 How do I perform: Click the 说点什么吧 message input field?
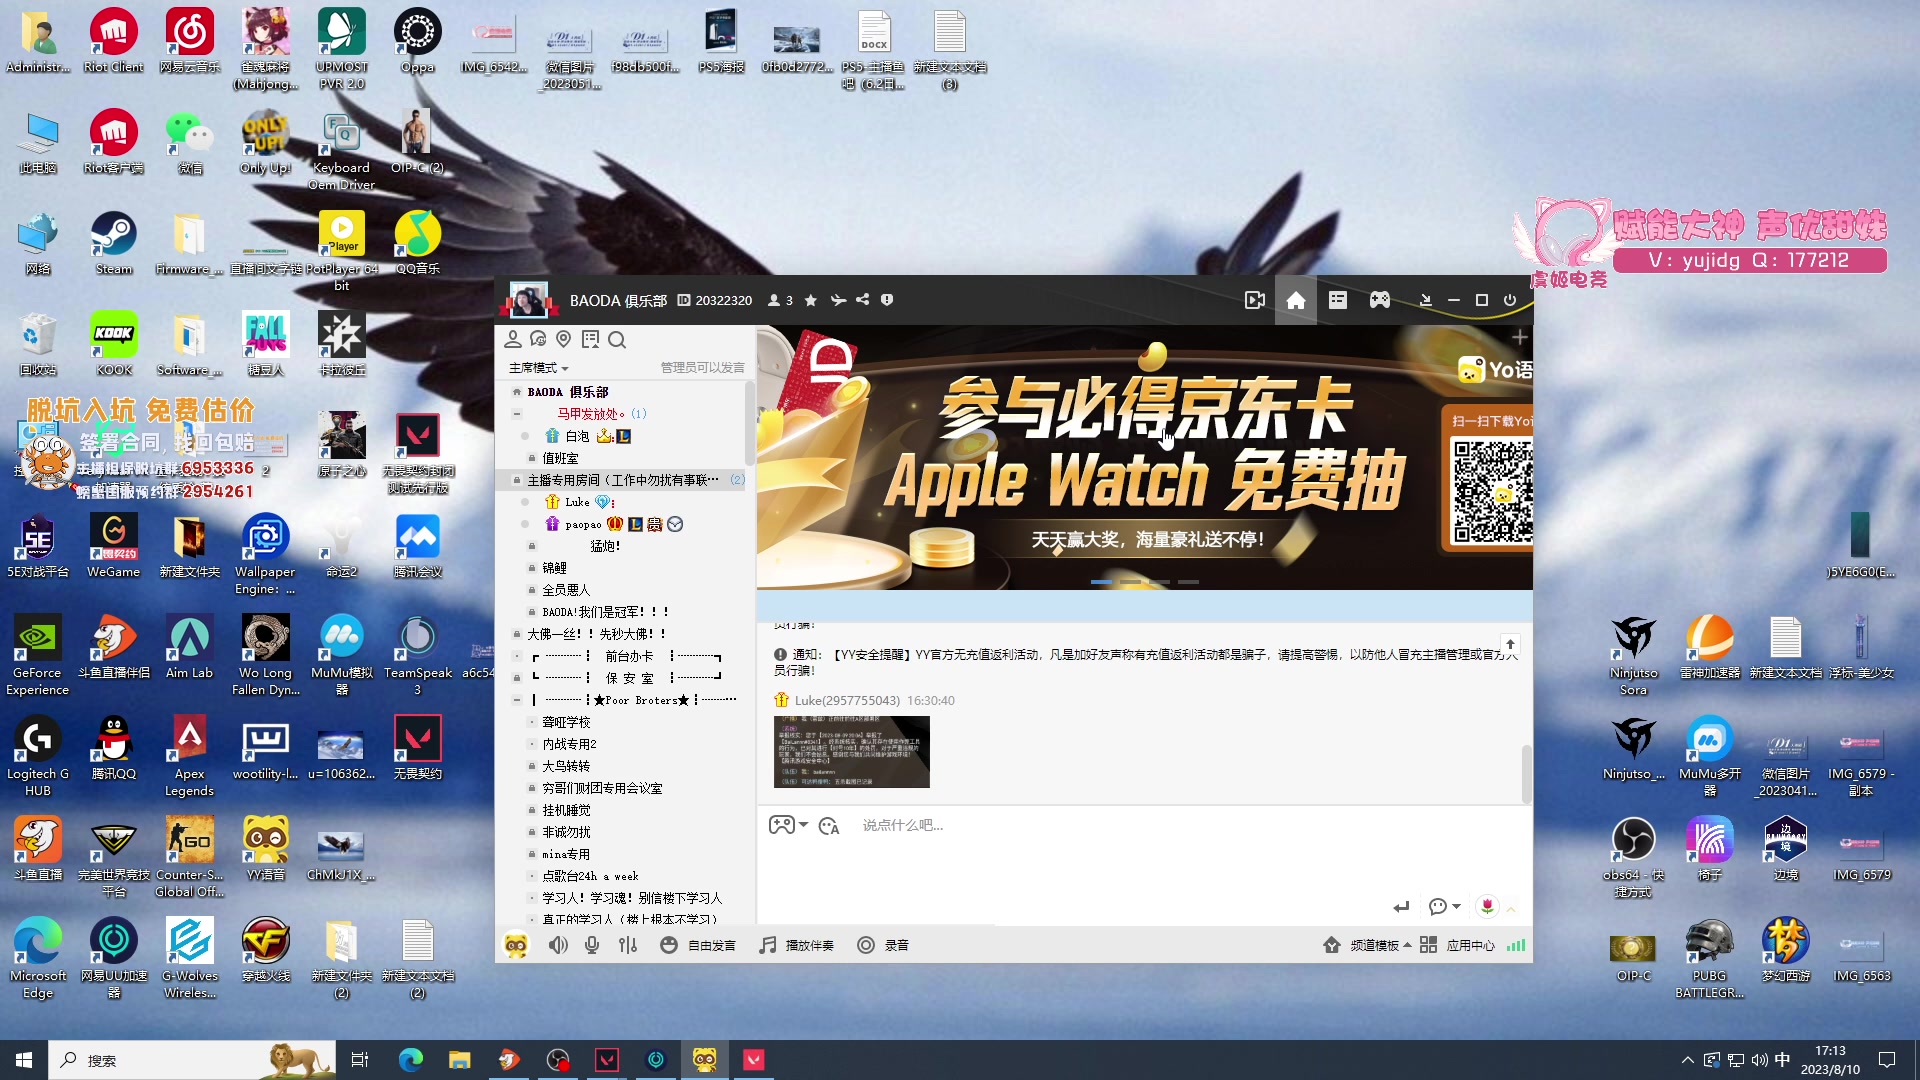point(950,824)
